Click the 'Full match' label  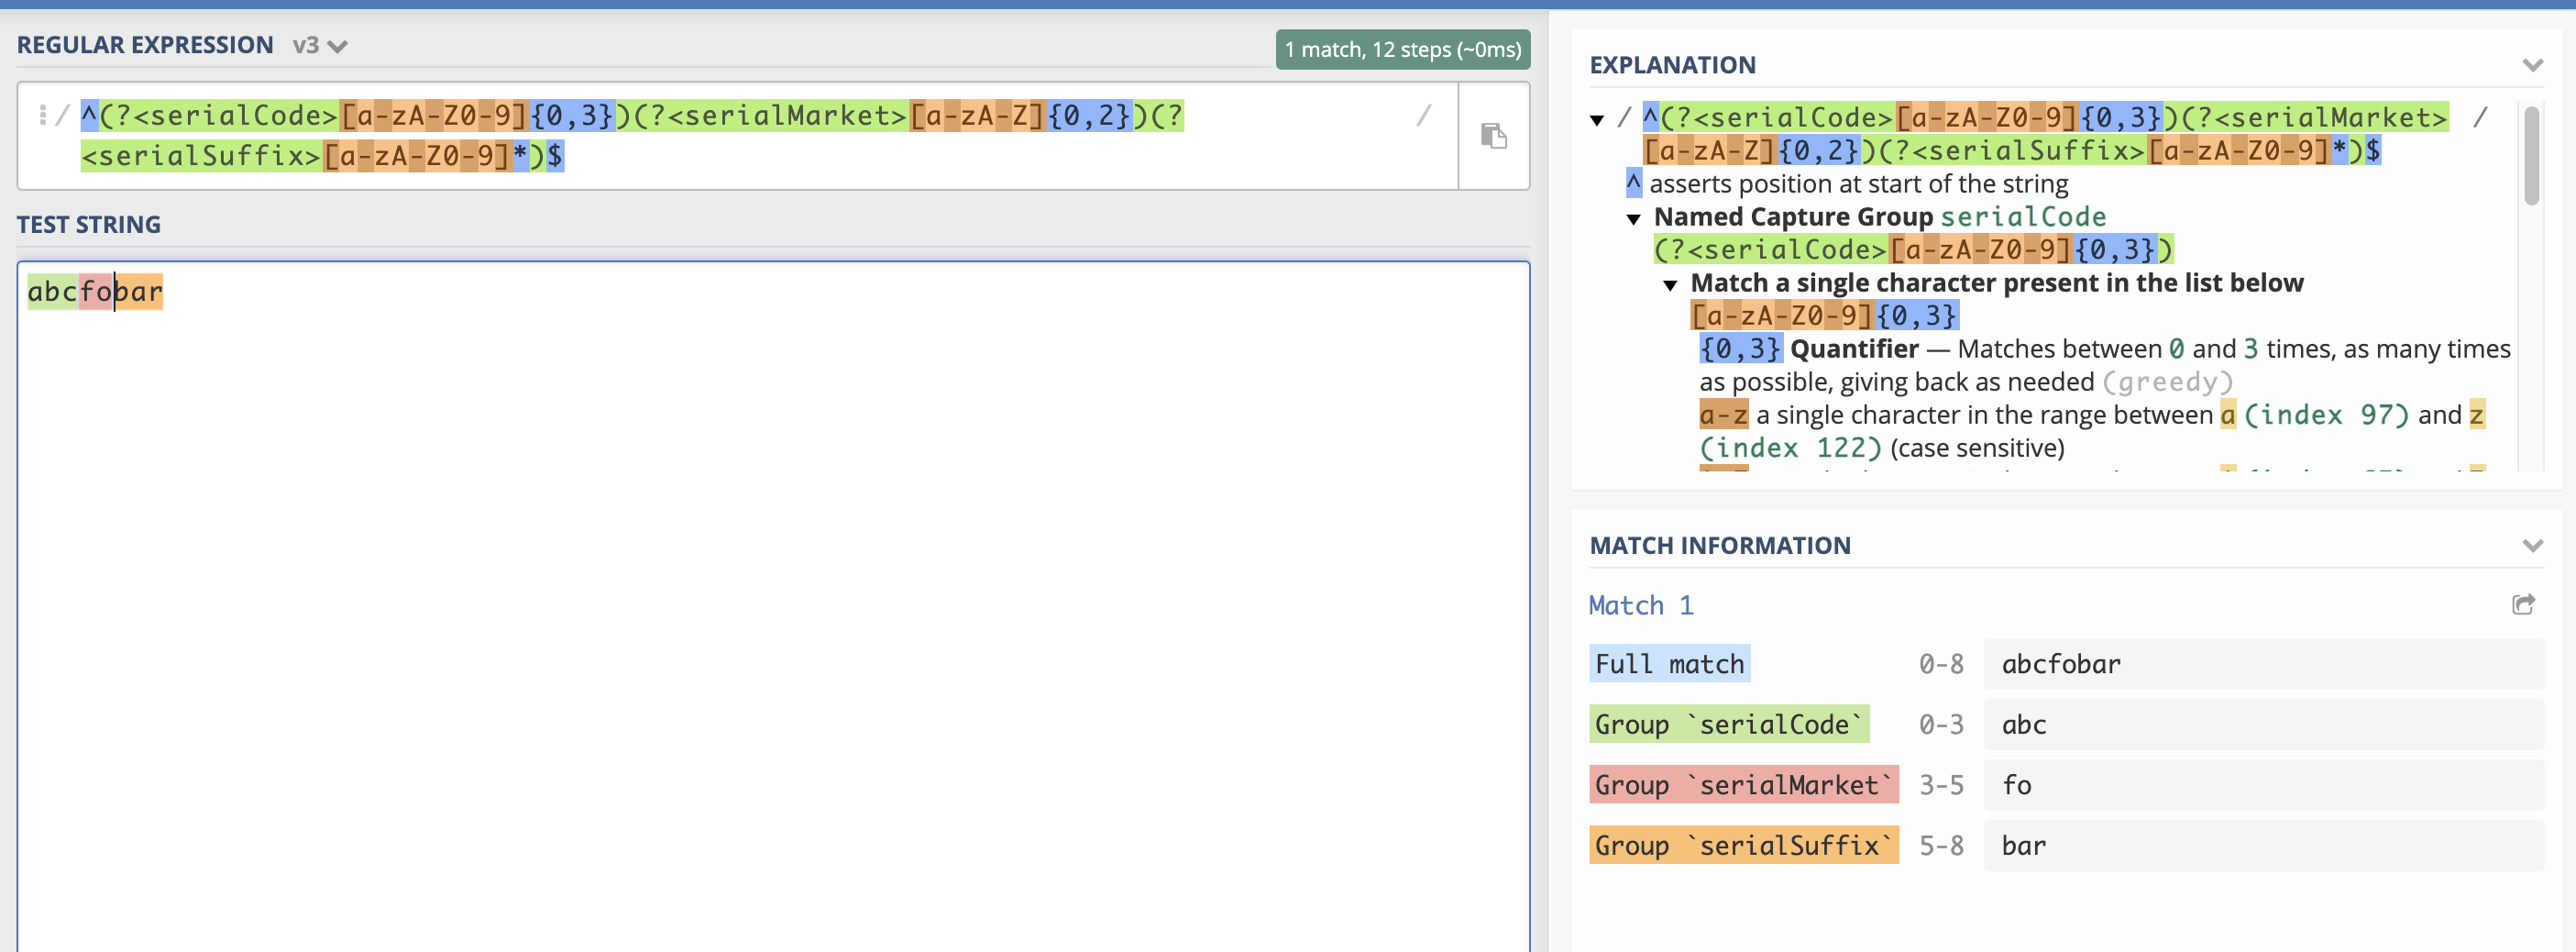(x=1669, y=664)
